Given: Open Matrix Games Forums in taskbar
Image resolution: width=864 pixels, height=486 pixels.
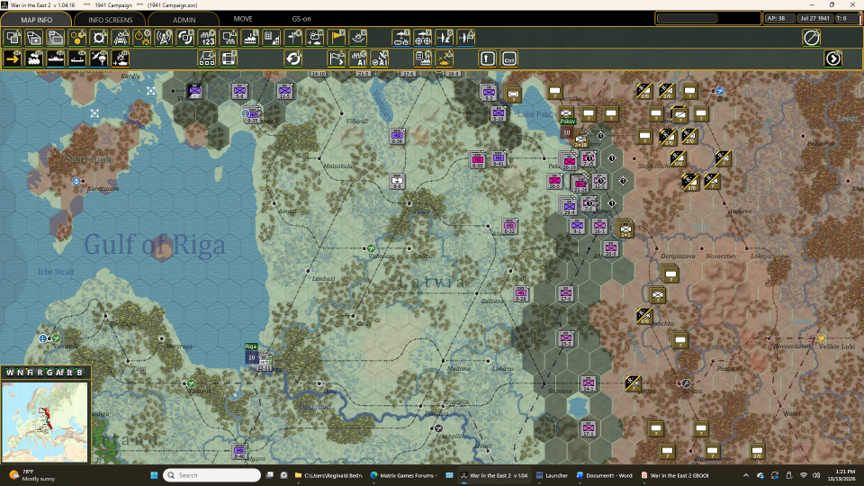Looking at the screenshot, I should click(404, 475).
